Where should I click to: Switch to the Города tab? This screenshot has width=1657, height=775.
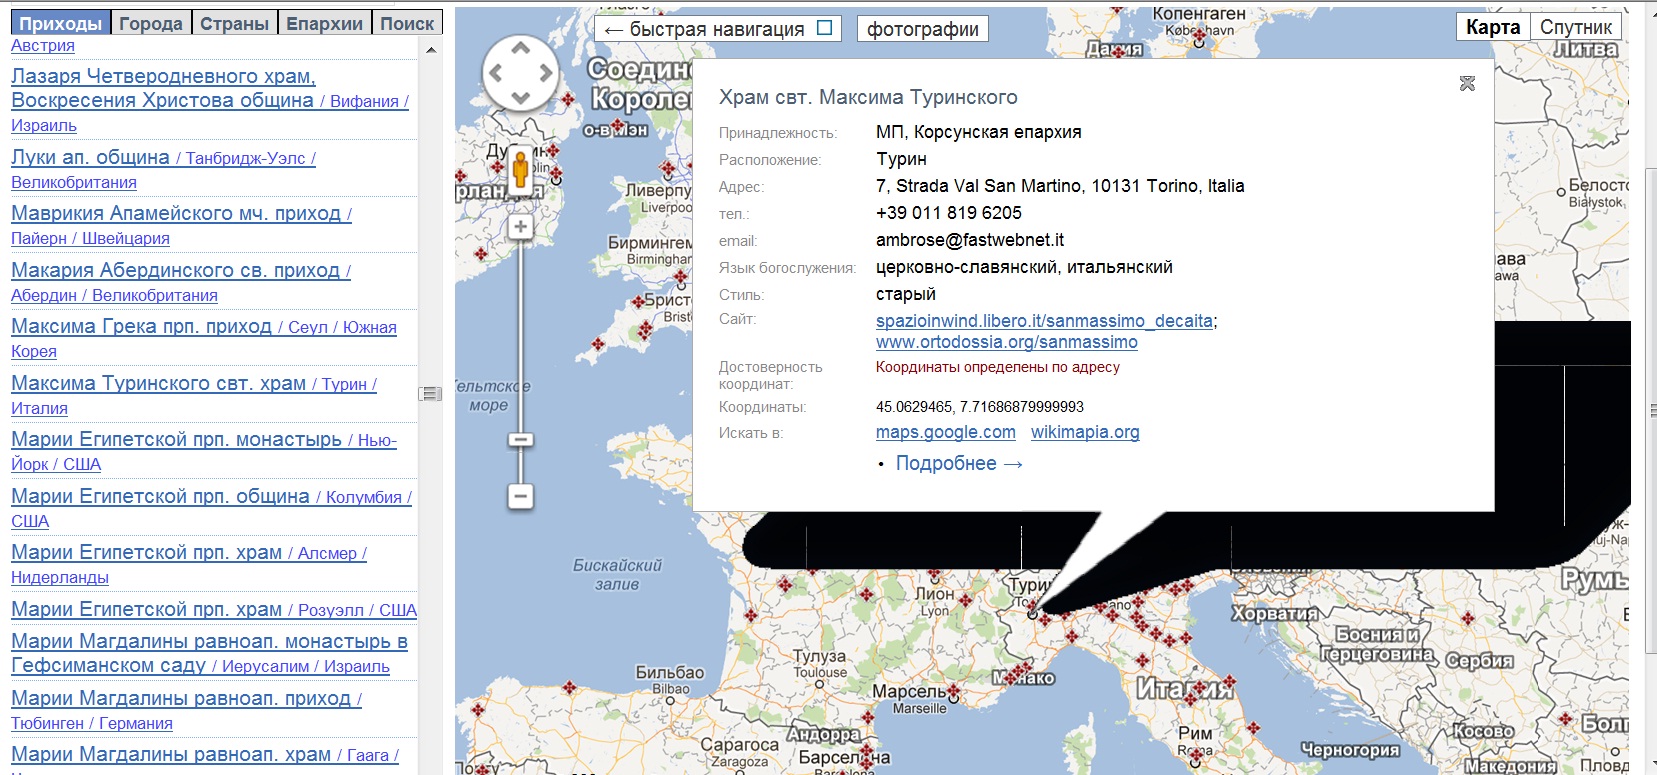click(x=151, y=23)
